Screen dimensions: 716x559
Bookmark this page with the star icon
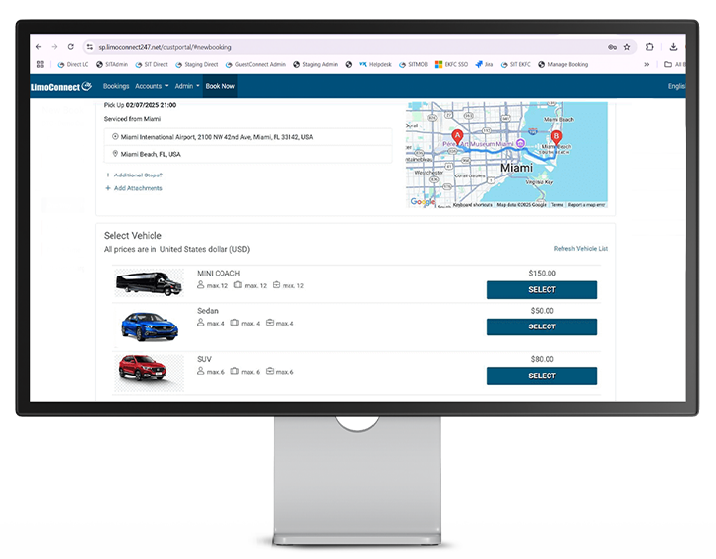pos(627,46)
